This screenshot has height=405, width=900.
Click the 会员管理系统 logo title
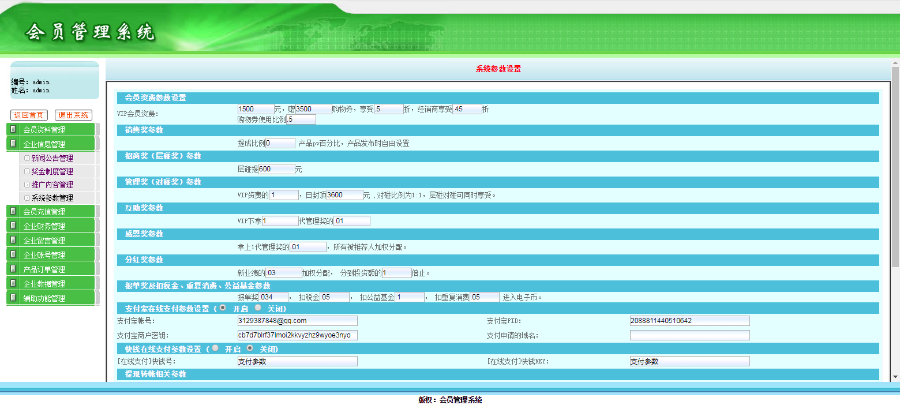(90, 32)
